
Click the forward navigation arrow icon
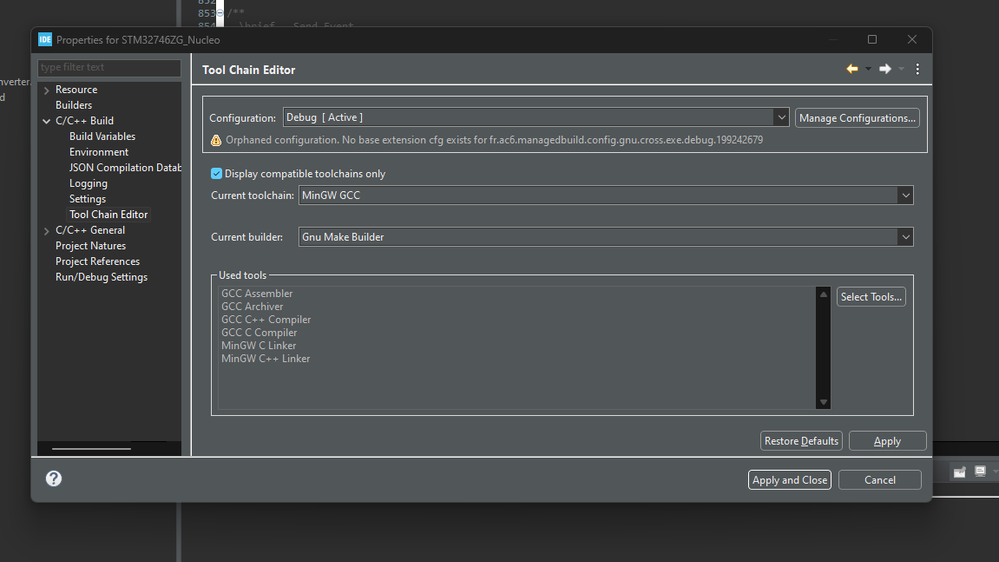pyautogui.click(x=885, y=69)
